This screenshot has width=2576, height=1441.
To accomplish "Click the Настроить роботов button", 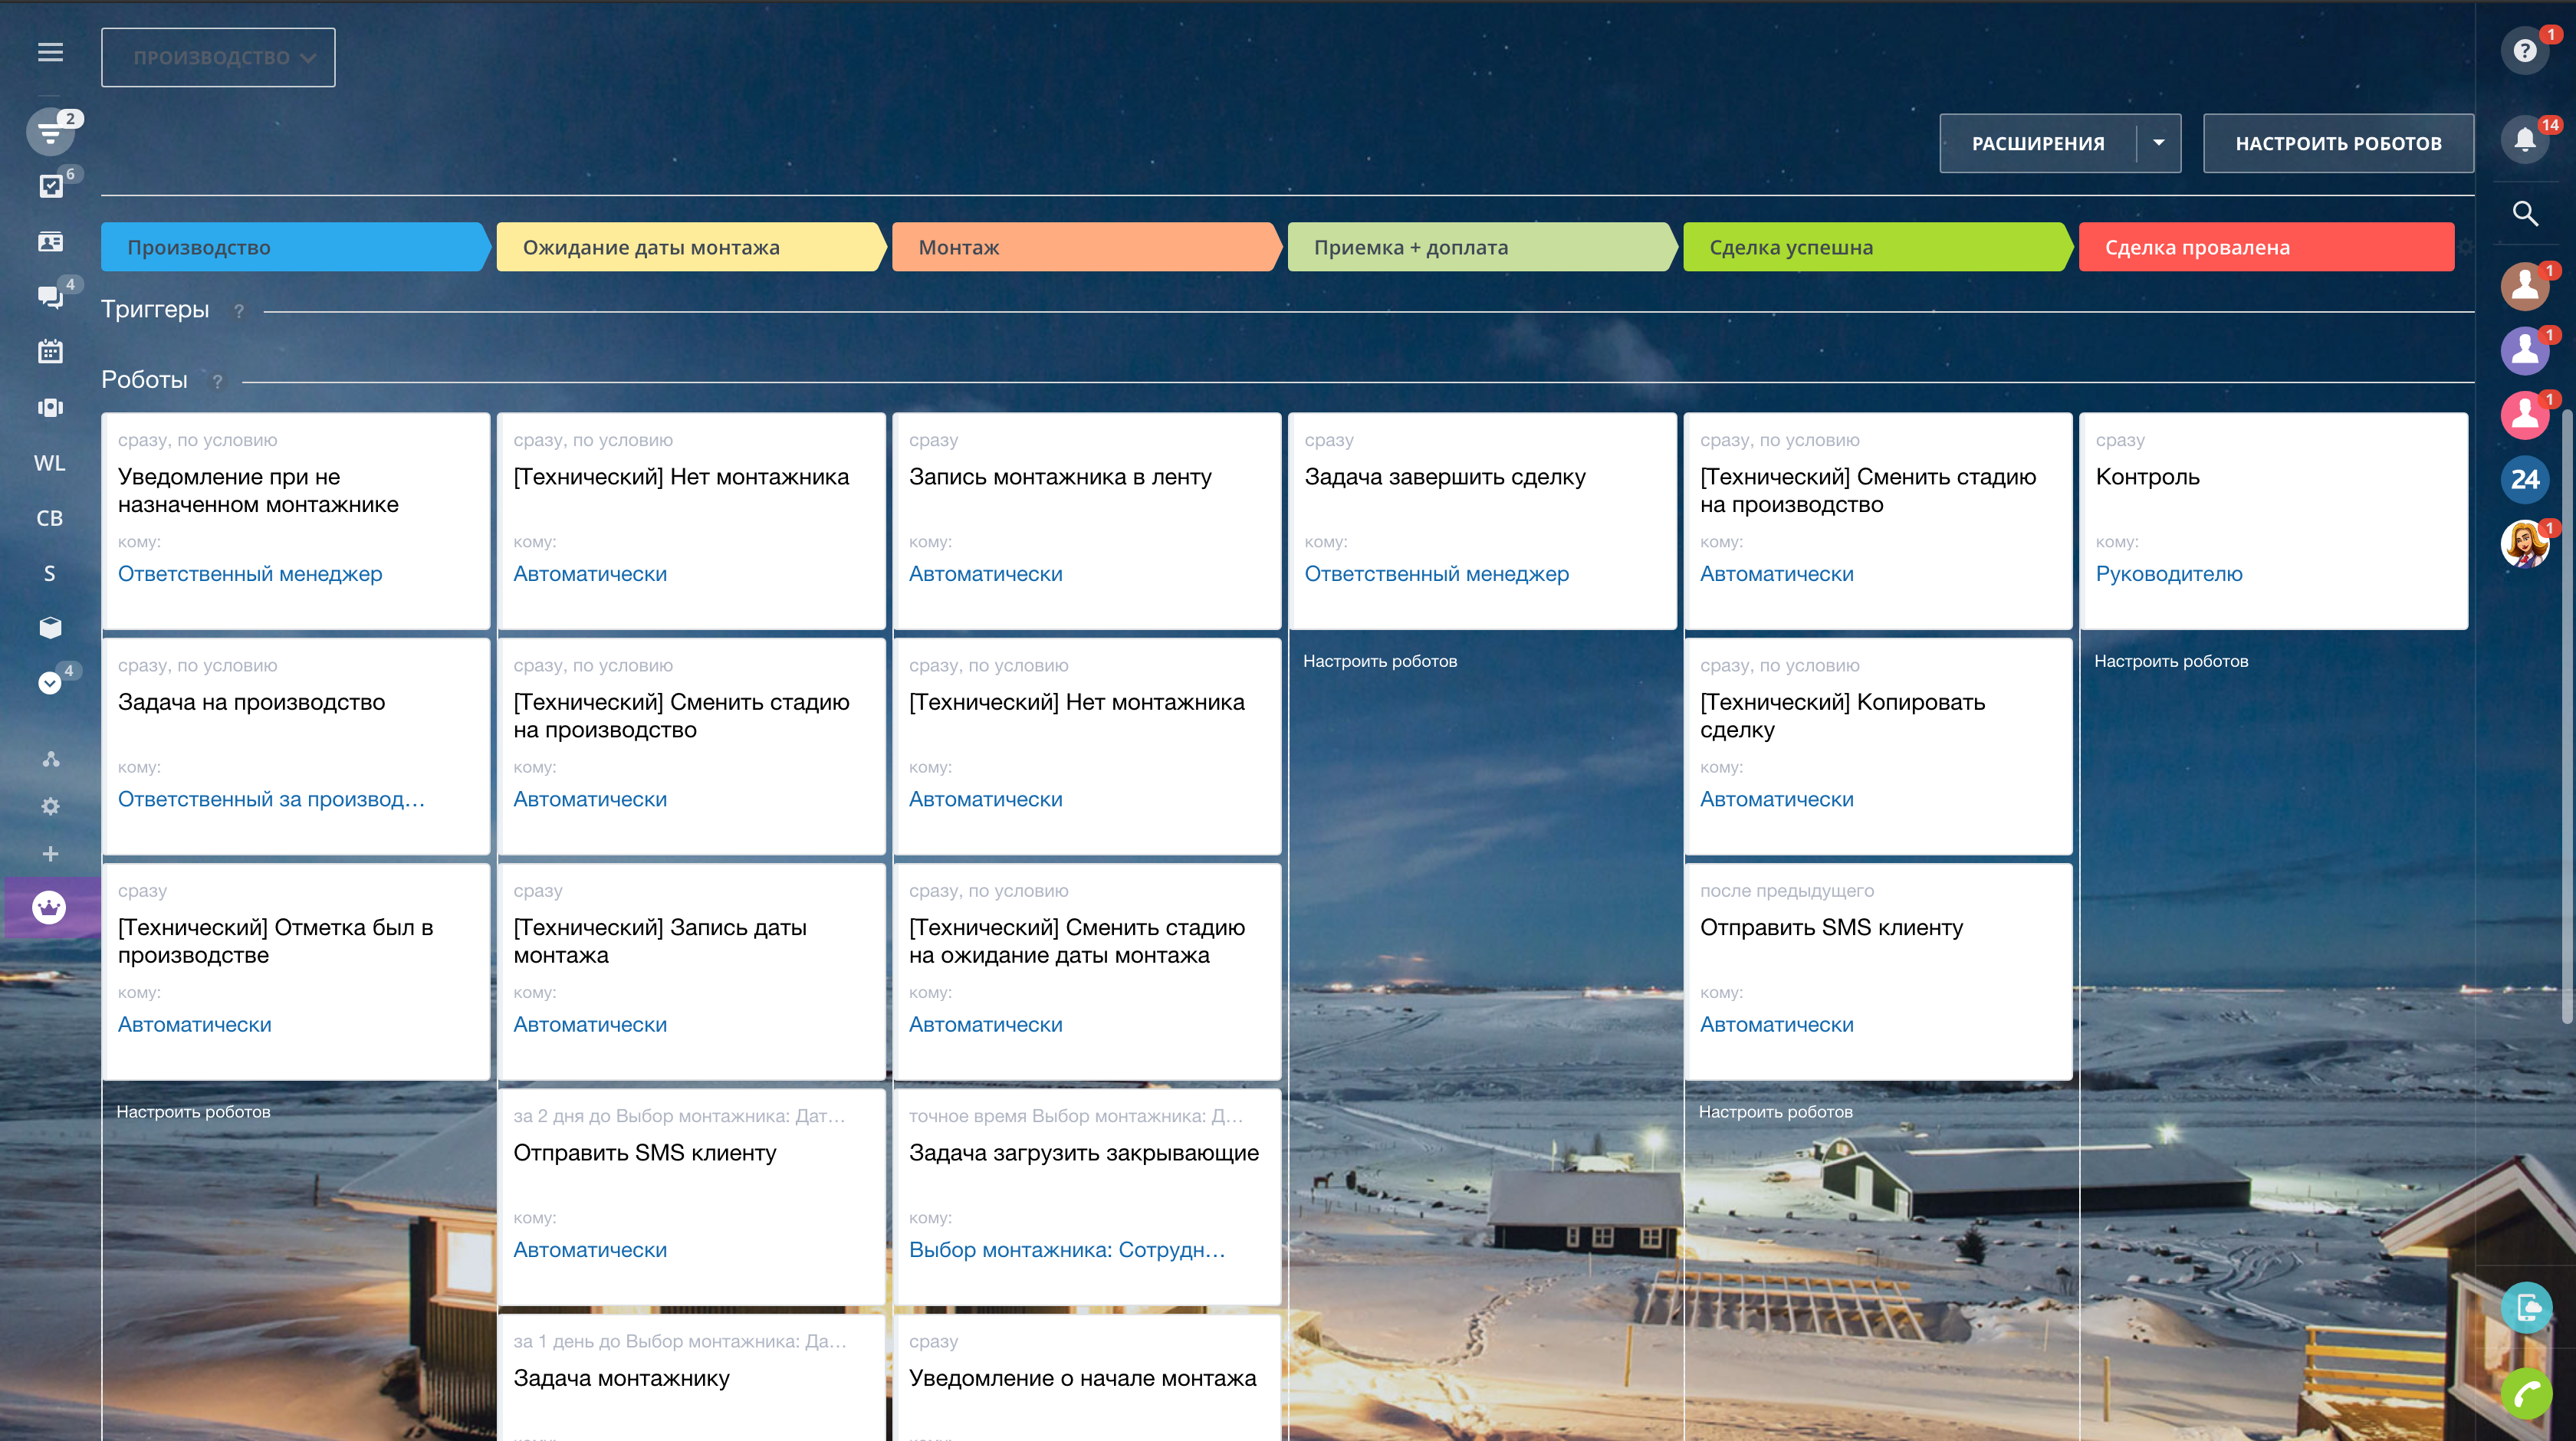I will click(x=2338, y=143).
